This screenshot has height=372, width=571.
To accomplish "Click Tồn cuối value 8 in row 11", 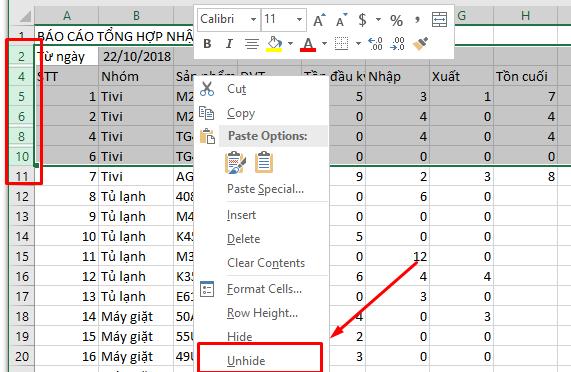I will [525, 177].
